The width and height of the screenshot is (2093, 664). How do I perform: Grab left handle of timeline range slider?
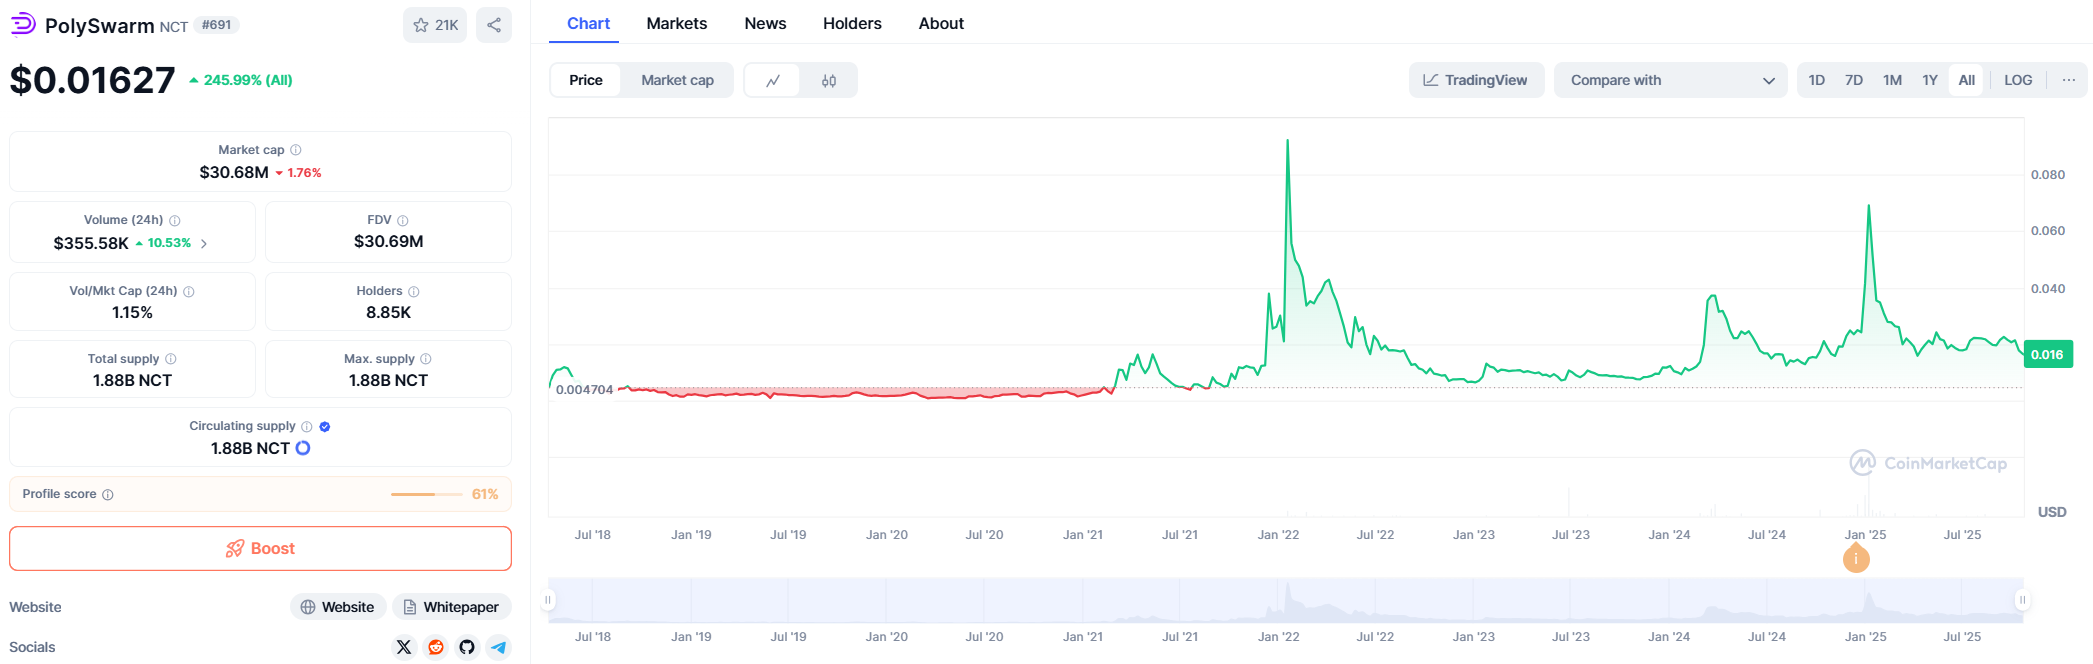coord(548,600)
